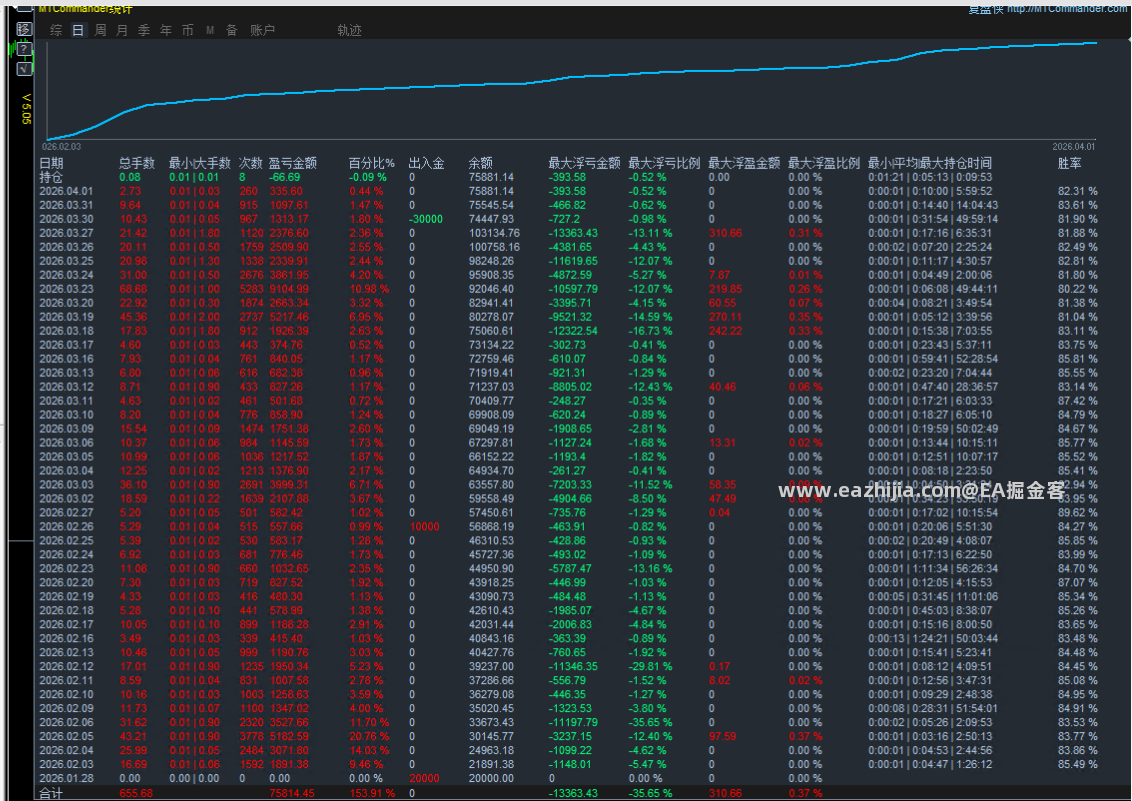Click total lots 655.68
This screenshot has height=801, width=1132.
(x=136, y=794)
